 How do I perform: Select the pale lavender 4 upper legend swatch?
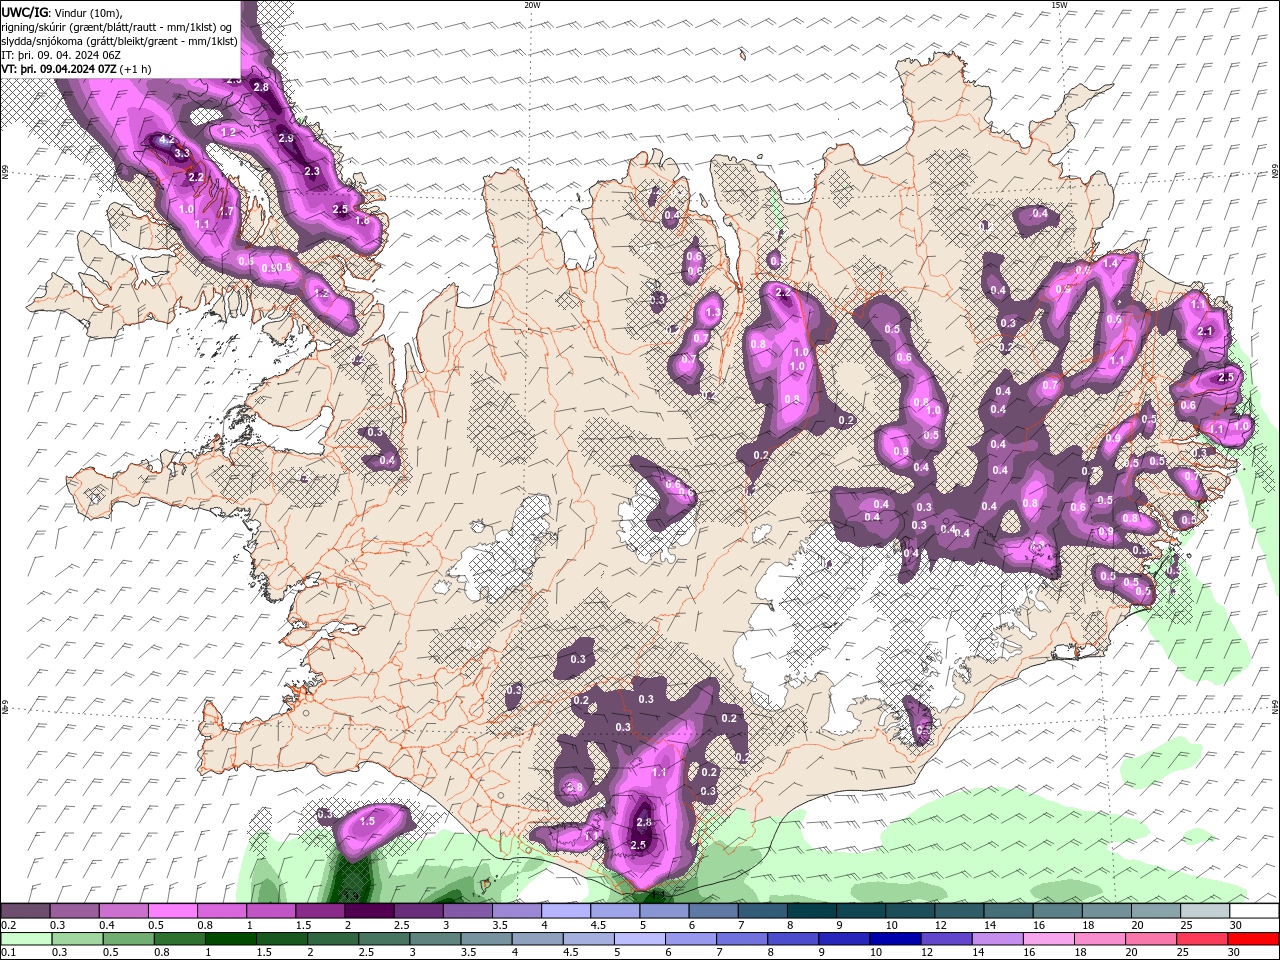[564, 911]
